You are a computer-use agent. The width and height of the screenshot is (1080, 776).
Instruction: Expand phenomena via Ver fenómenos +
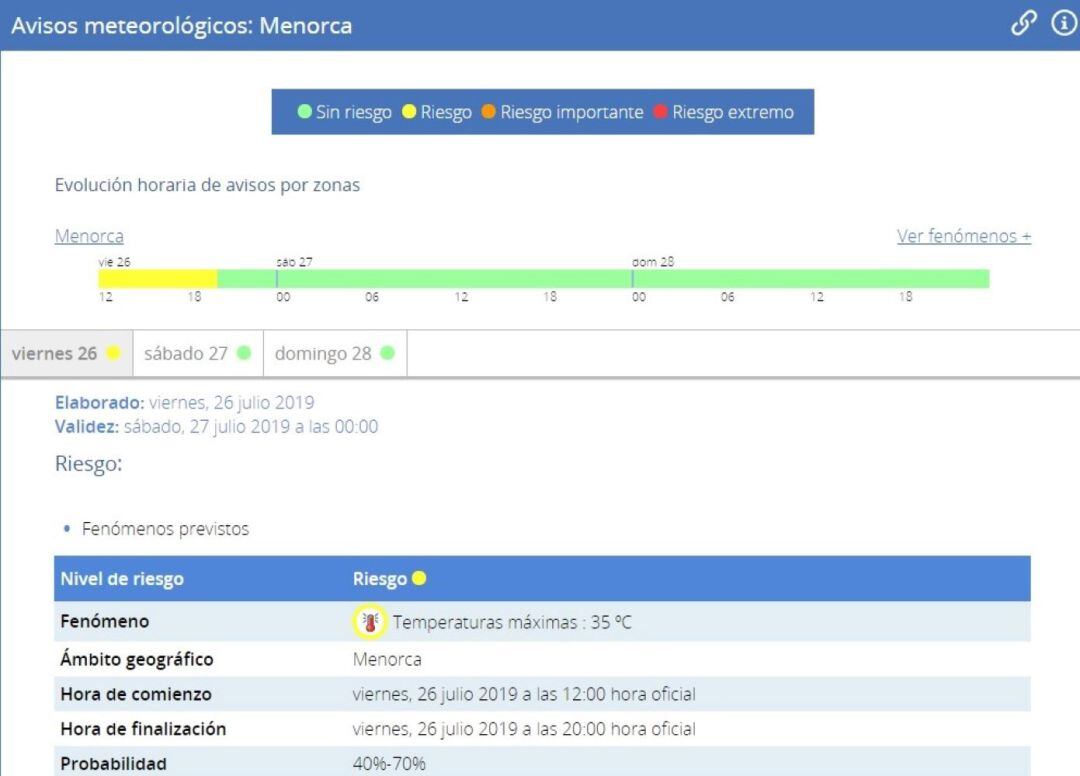point(965,236)
